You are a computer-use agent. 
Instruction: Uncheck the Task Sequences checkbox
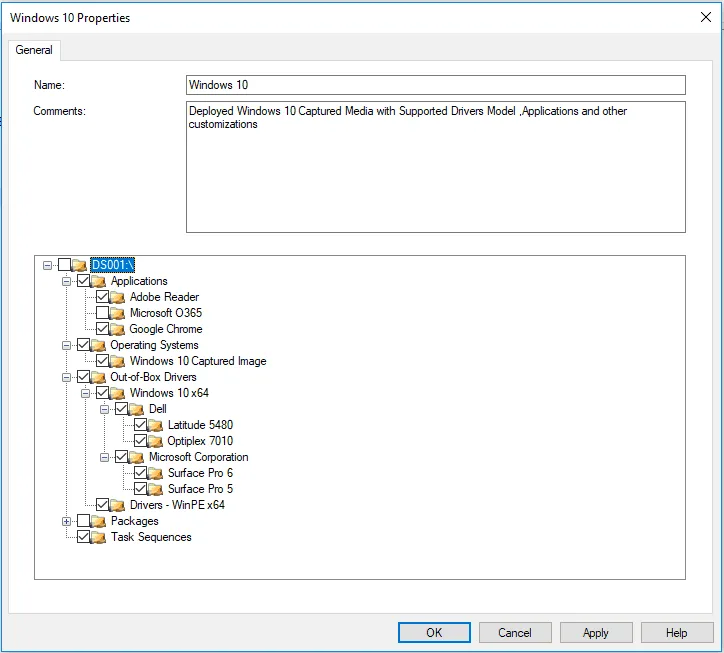tap(84, 537)
